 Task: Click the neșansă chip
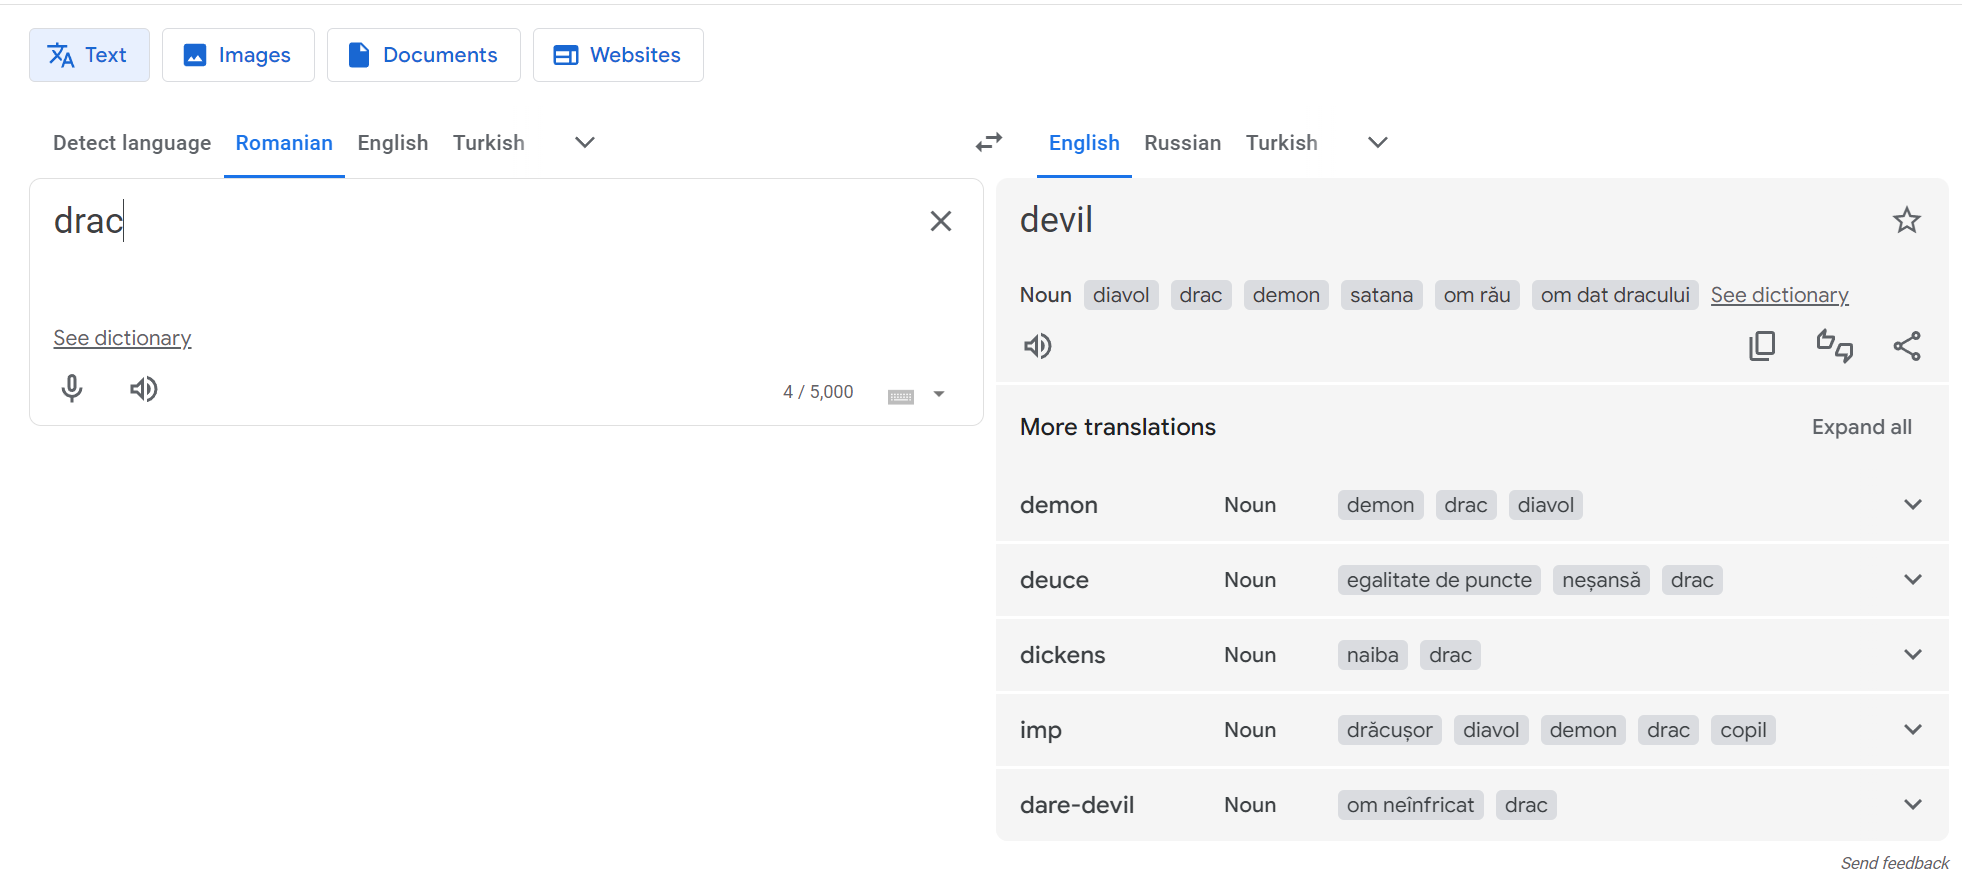tap(1601, 580)
